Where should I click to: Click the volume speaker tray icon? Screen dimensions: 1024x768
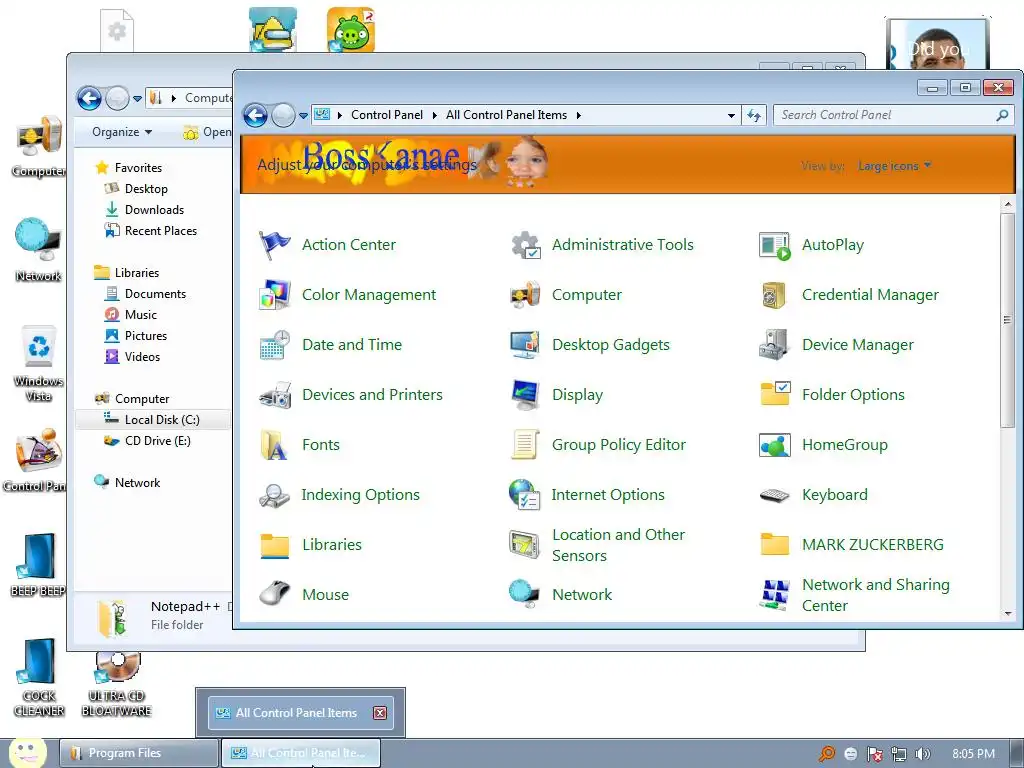[922, 754]
